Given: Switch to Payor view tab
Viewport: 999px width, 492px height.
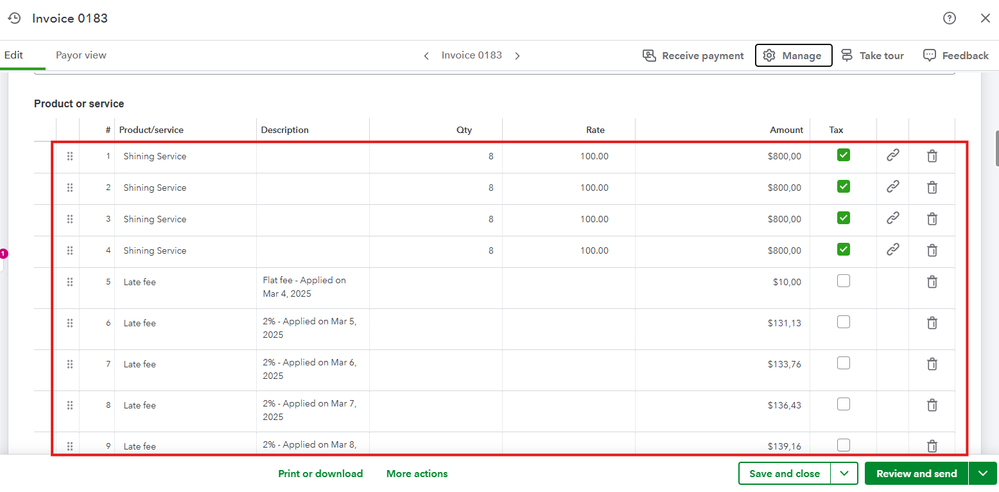Looking at the screenshot, I should [x=81, y=55].
